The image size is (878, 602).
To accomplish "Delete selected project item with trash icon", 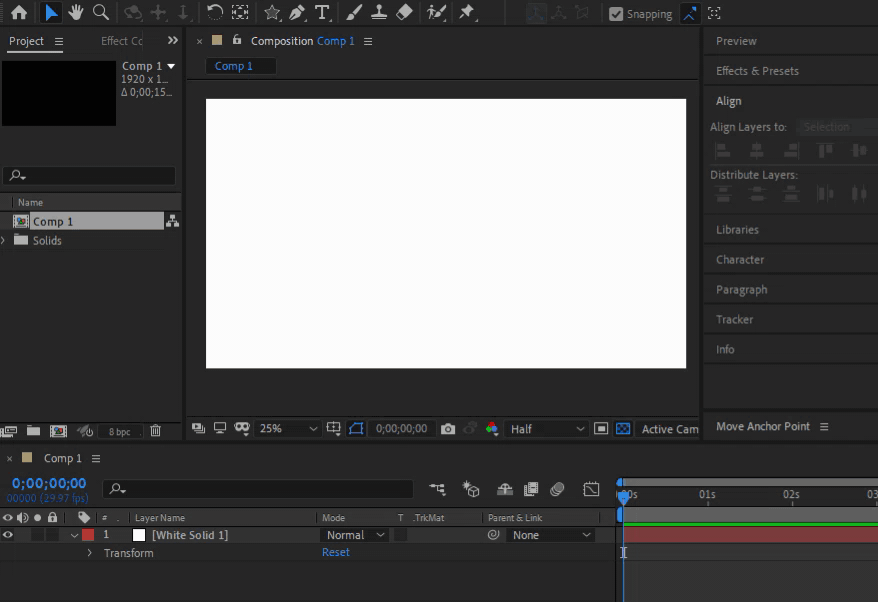I will [156, 431].
